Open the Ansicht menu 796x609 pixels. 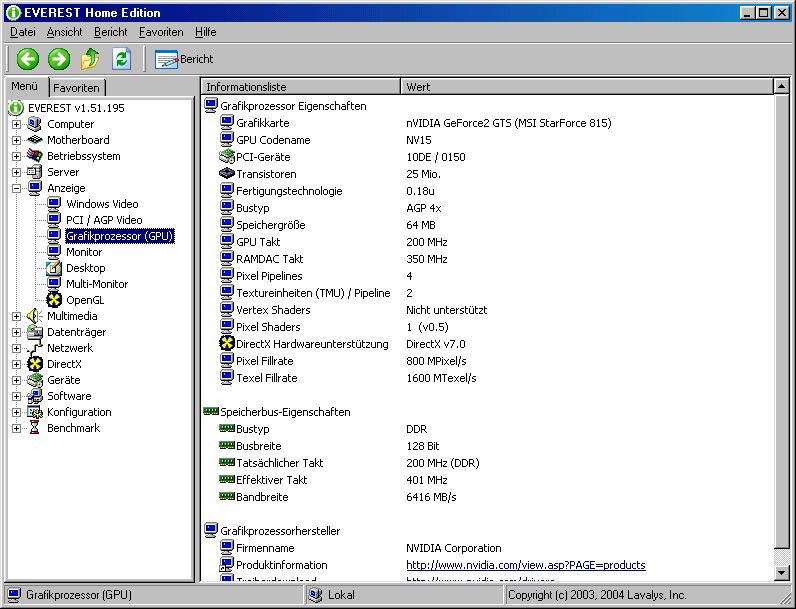64,32
